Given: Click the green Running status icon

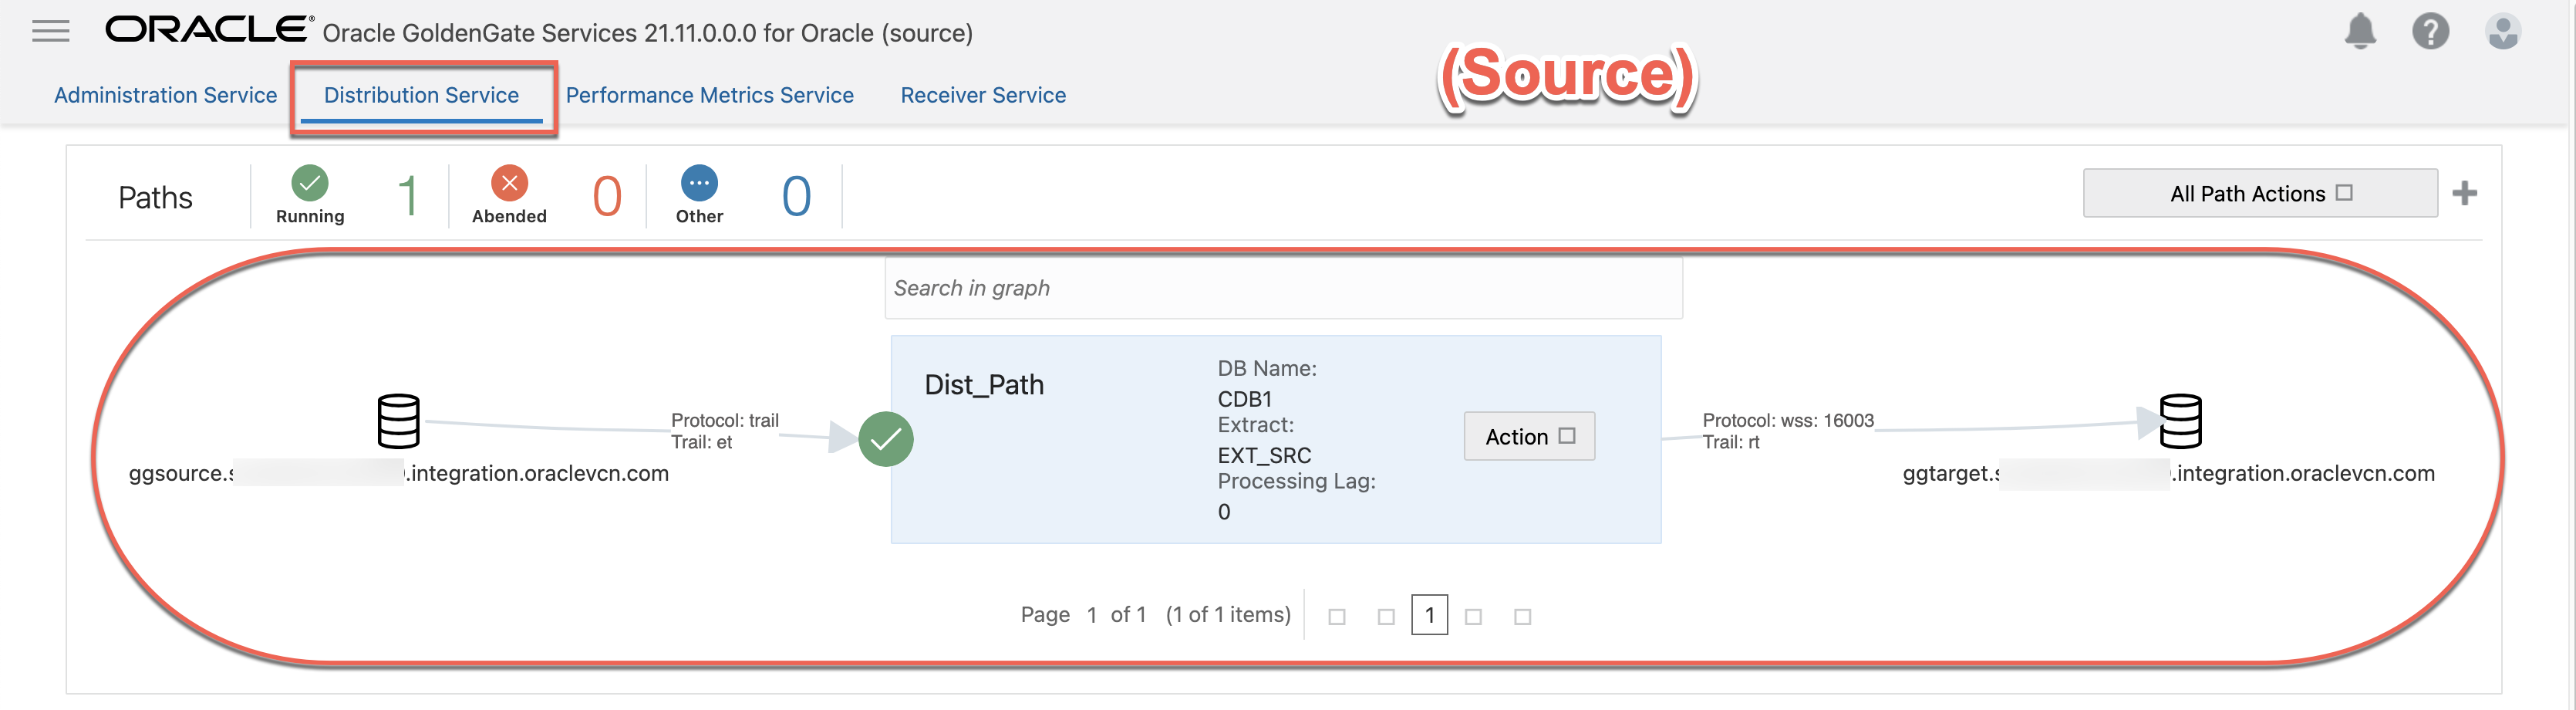Looking at the screenshot, I should pos(310,184).
